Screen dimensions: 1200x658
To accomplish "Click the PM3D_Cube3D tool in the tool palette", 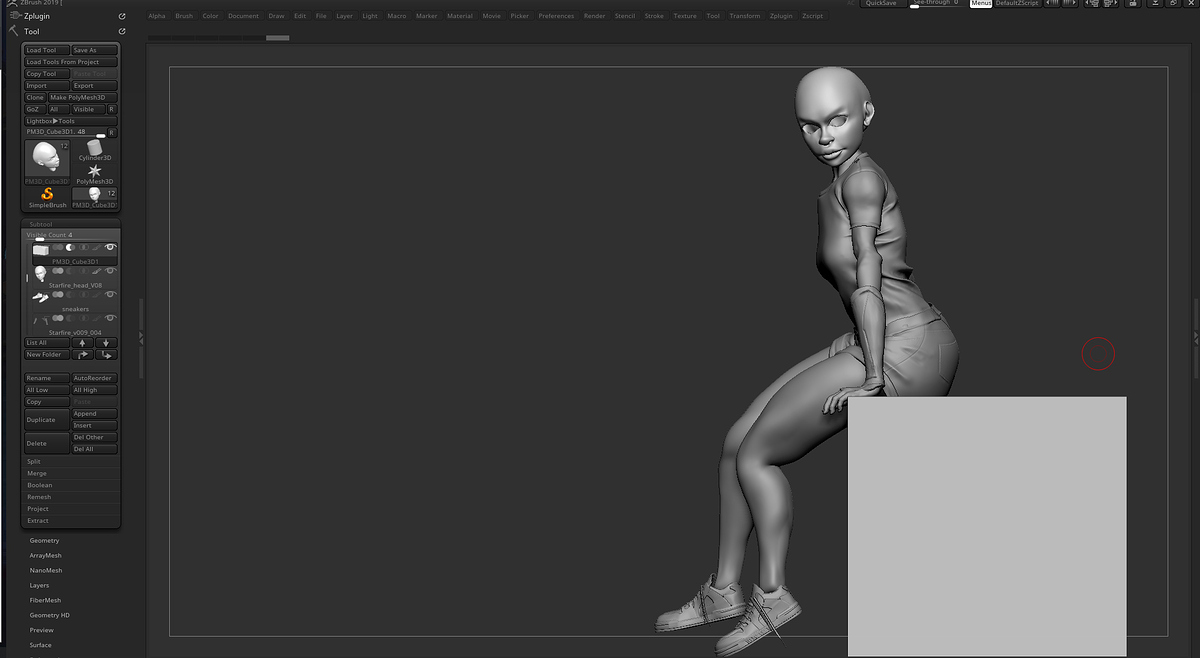I will pyautogui.click(x=94, y=194).
